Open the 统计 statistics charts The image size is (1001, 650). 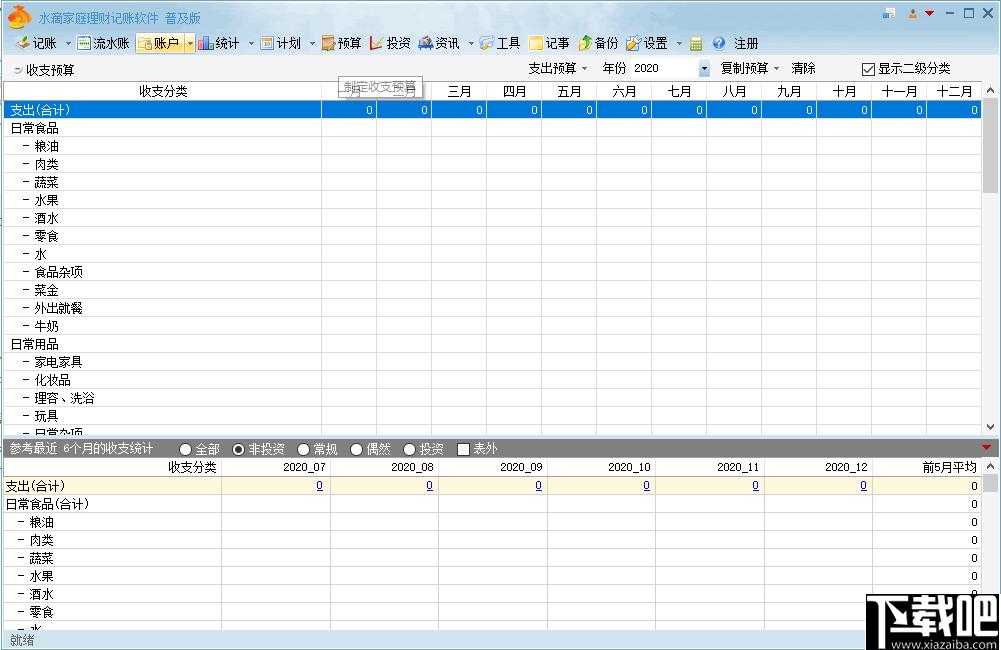(x=218, y=43)
